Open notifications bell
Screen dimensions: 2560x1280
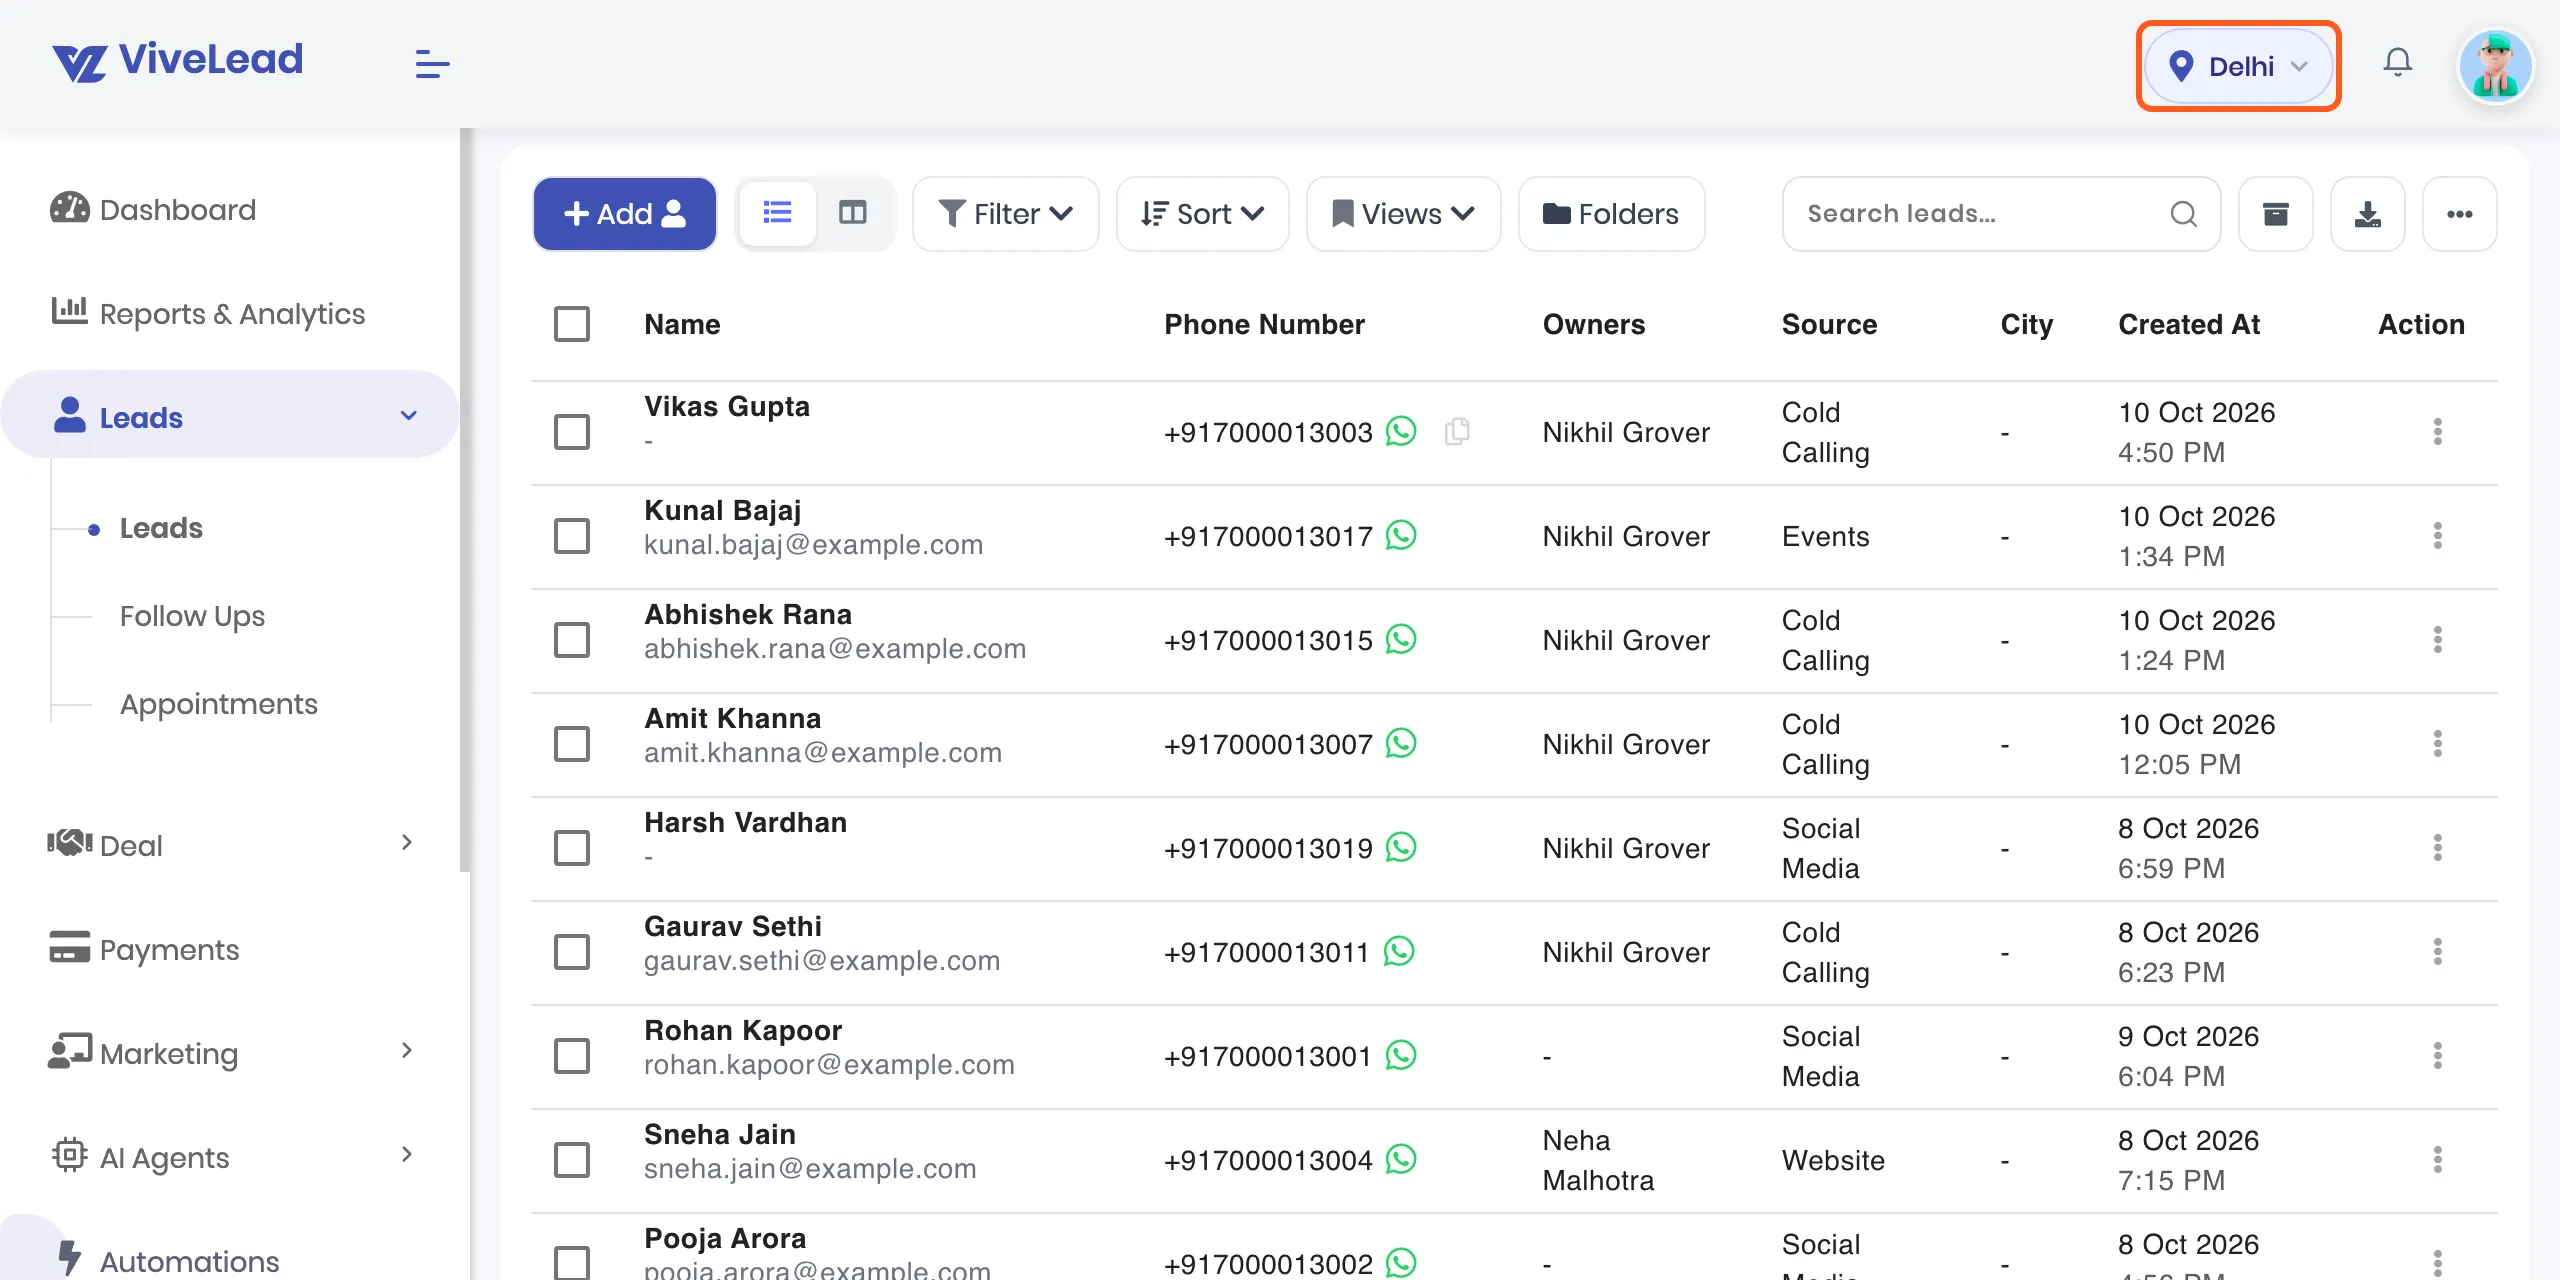coord(2397,64)
